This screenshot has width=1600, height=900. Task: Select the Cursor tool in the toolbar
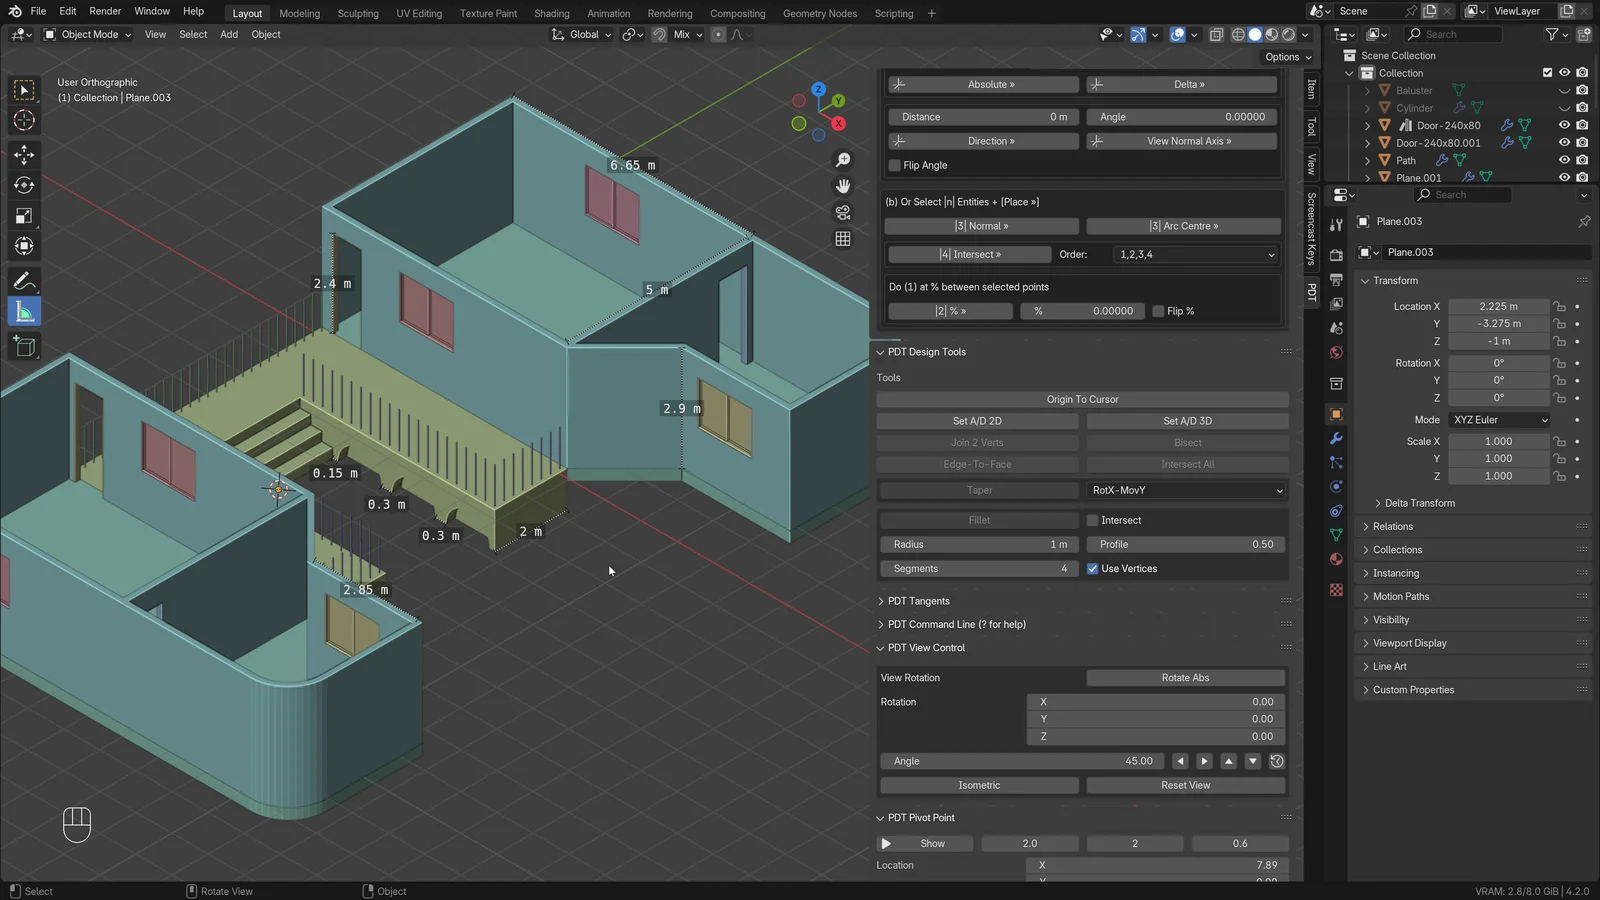click(24, 120)
